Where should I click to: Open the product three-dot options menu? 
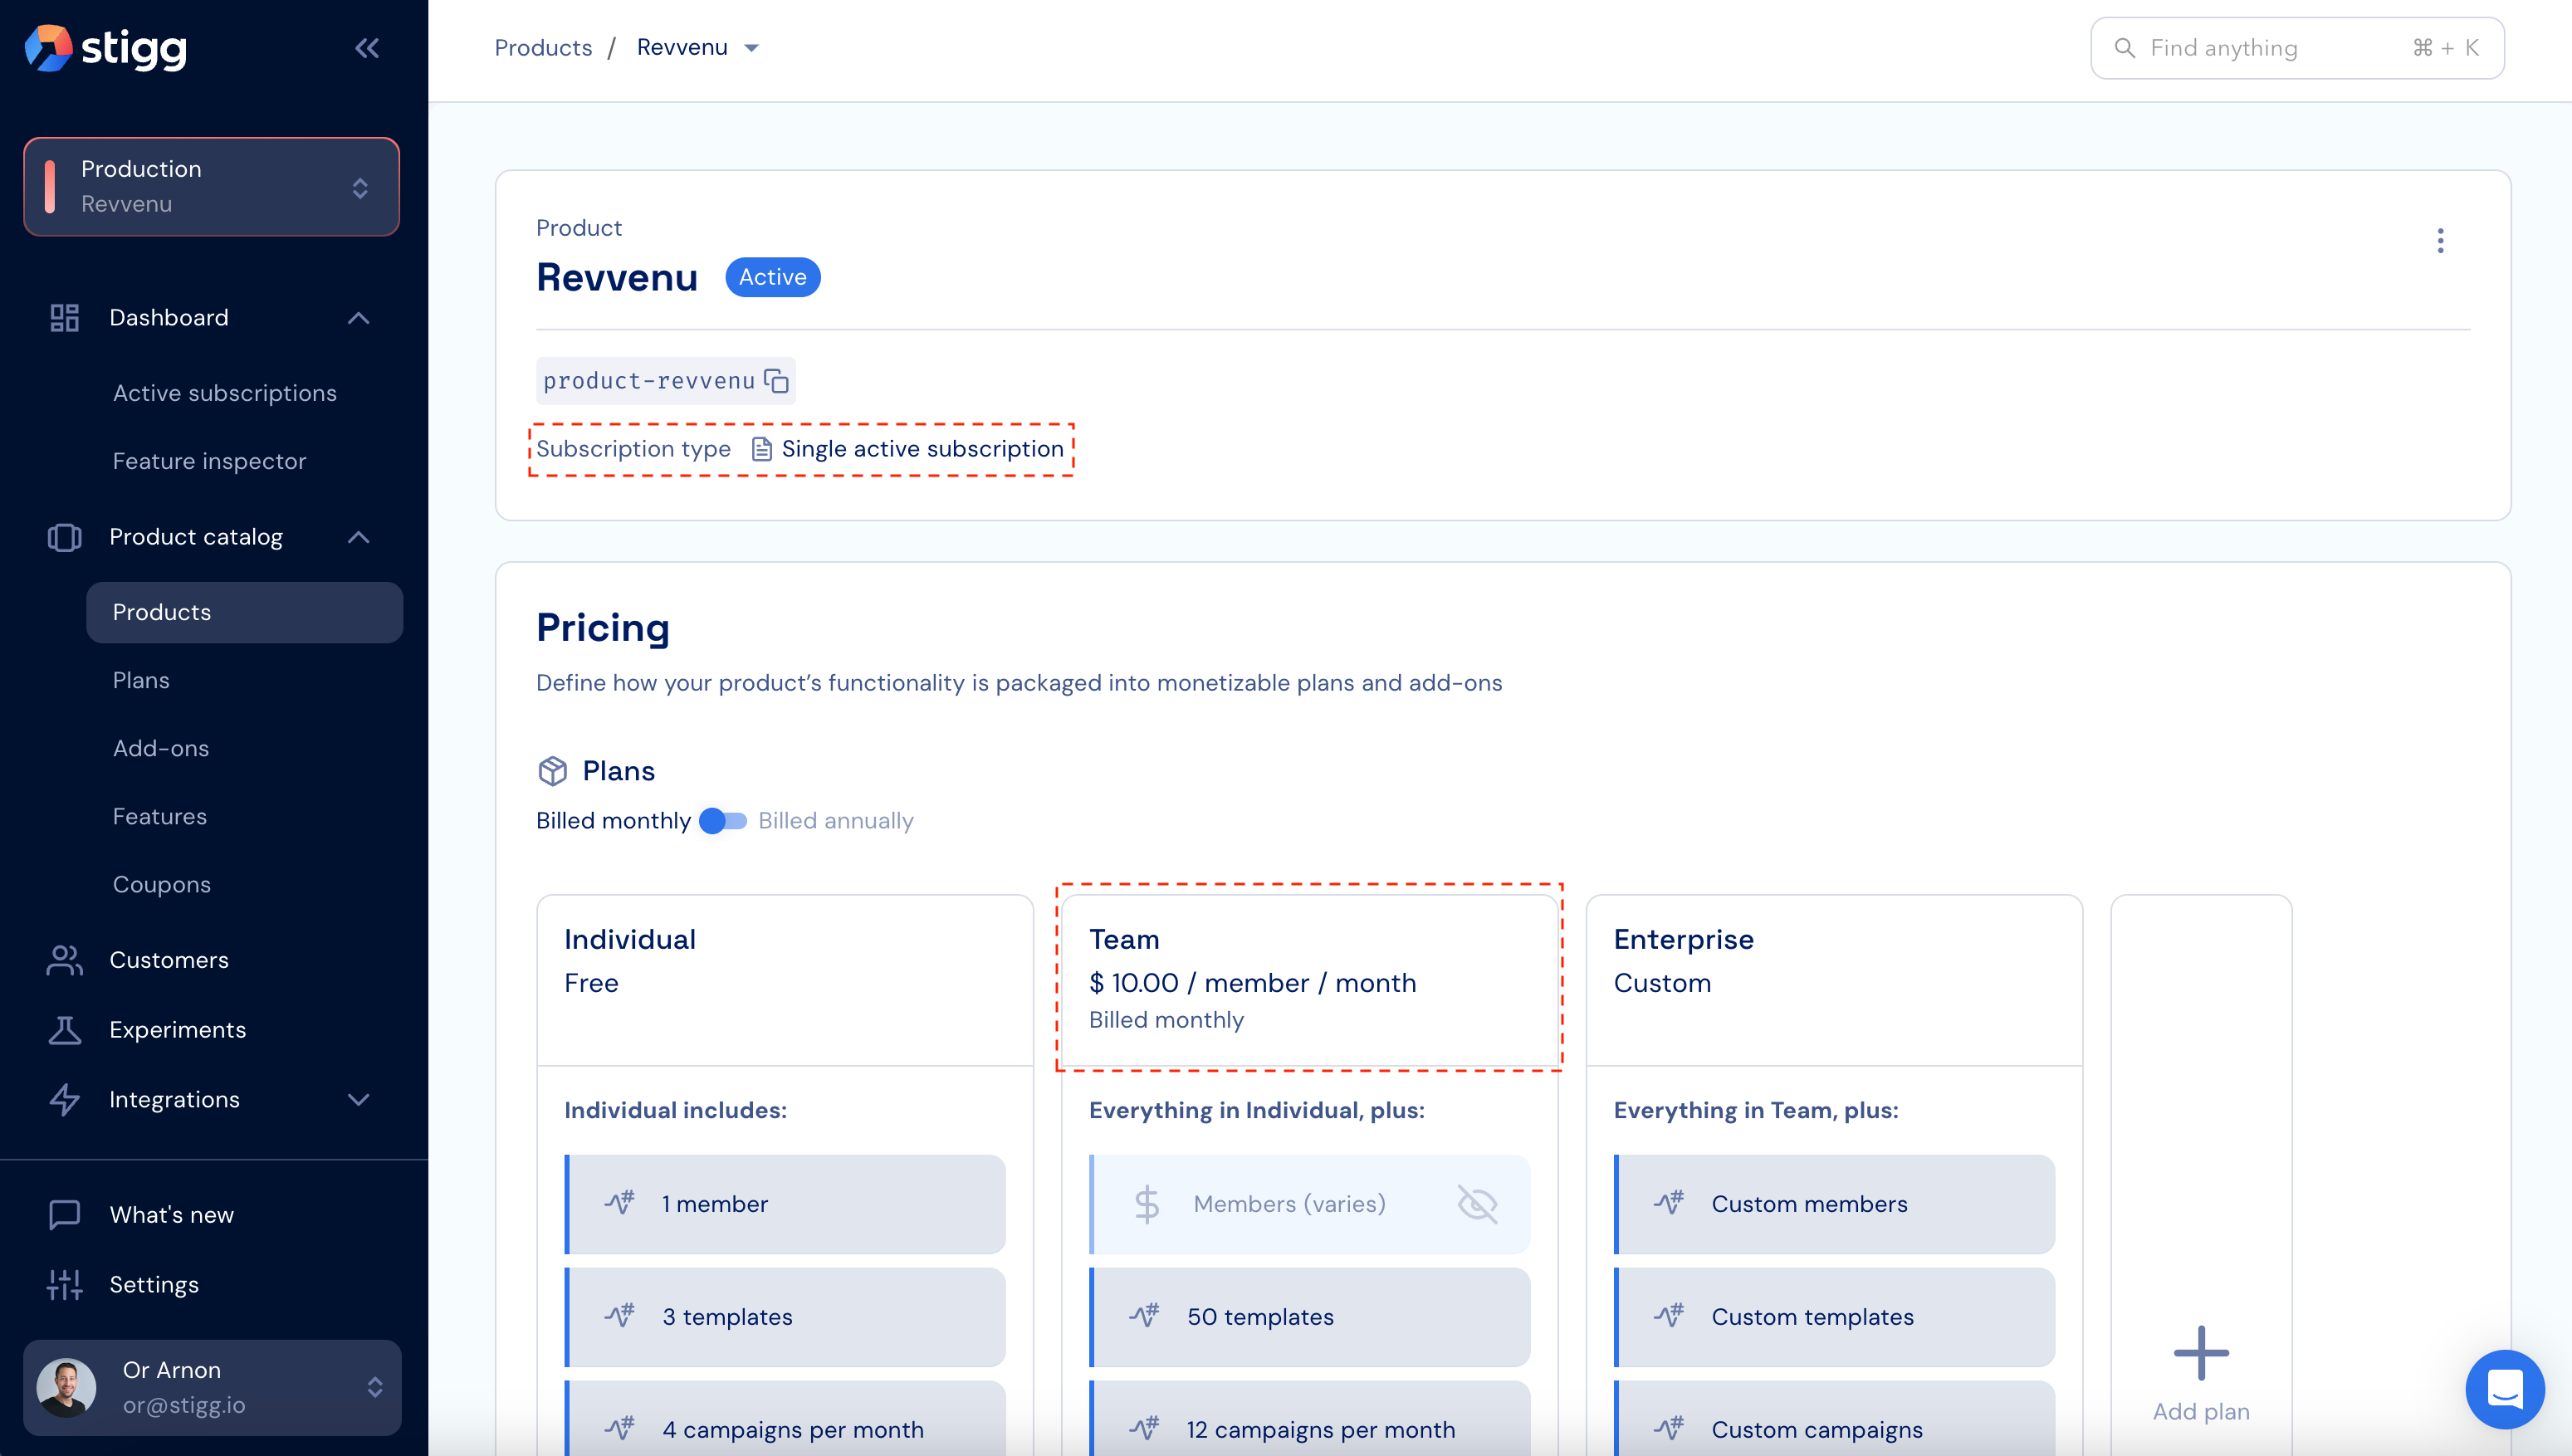click(x=2440, y=241)
